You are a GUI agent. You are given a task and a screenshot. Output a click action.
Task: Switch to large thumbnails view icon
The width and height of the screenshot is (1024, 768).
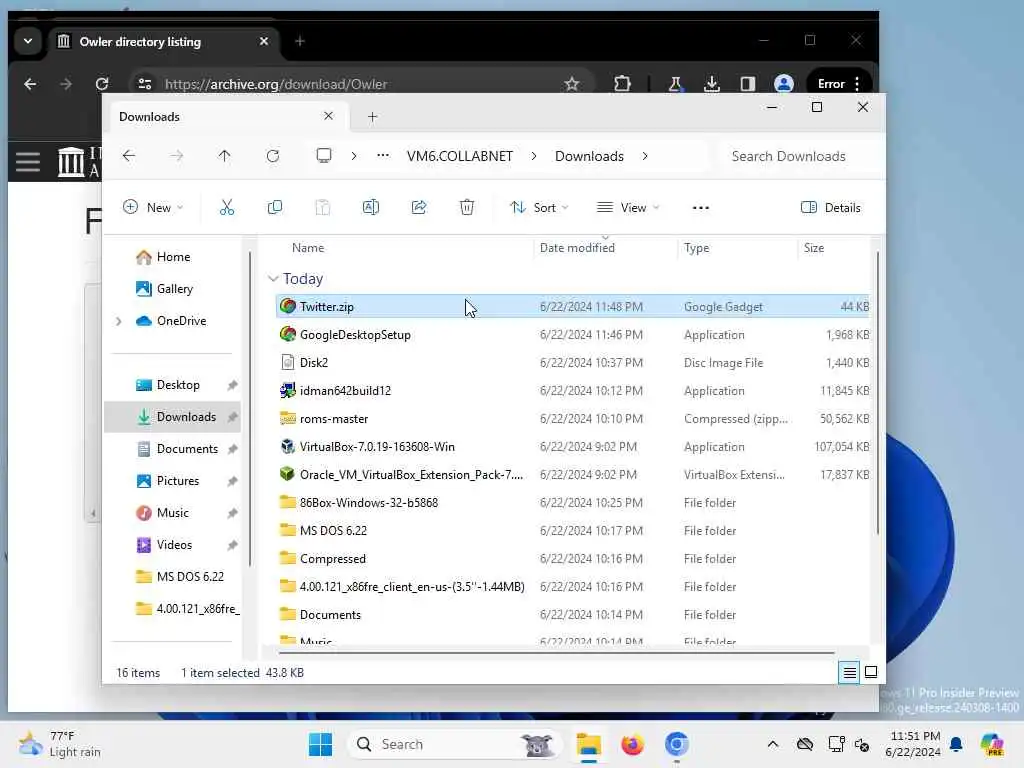871,672
